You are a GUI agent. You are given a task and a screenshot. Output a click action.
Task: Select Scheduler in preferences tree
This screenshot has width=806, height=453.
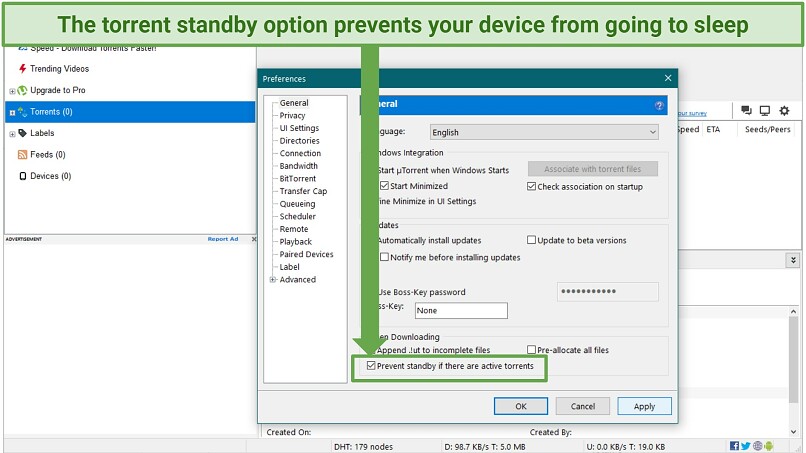[298, 216]
